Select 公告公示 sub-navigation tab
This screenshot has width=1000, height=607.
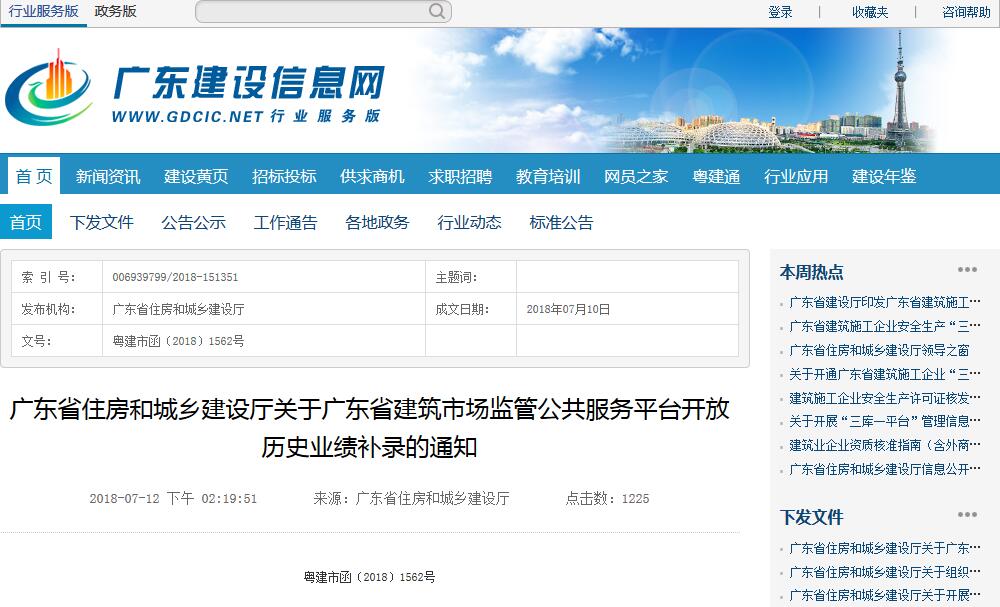pyautogui.click(x=194, y=223)
